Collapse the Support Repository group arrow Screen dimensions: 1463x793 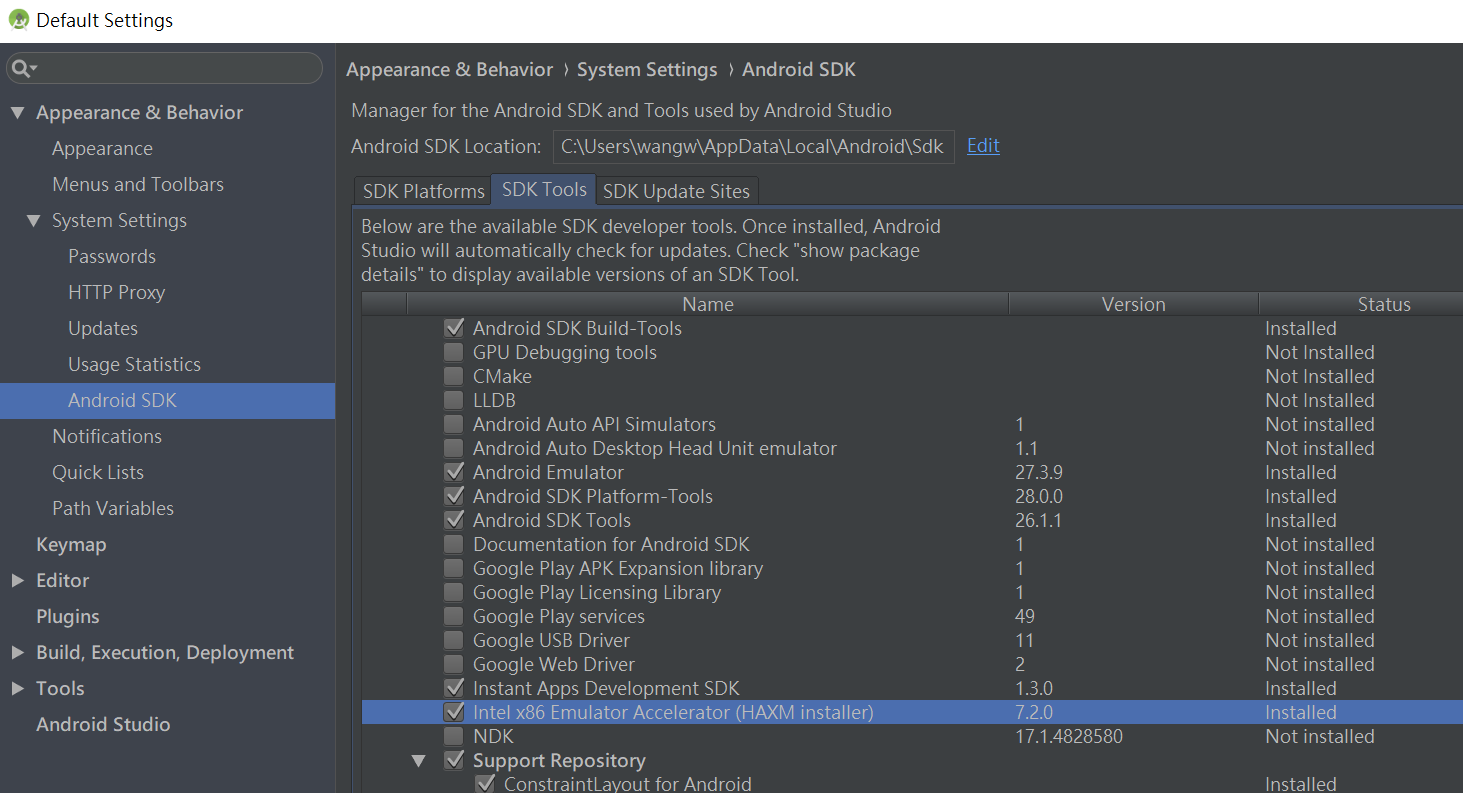[x=420, y=760]
